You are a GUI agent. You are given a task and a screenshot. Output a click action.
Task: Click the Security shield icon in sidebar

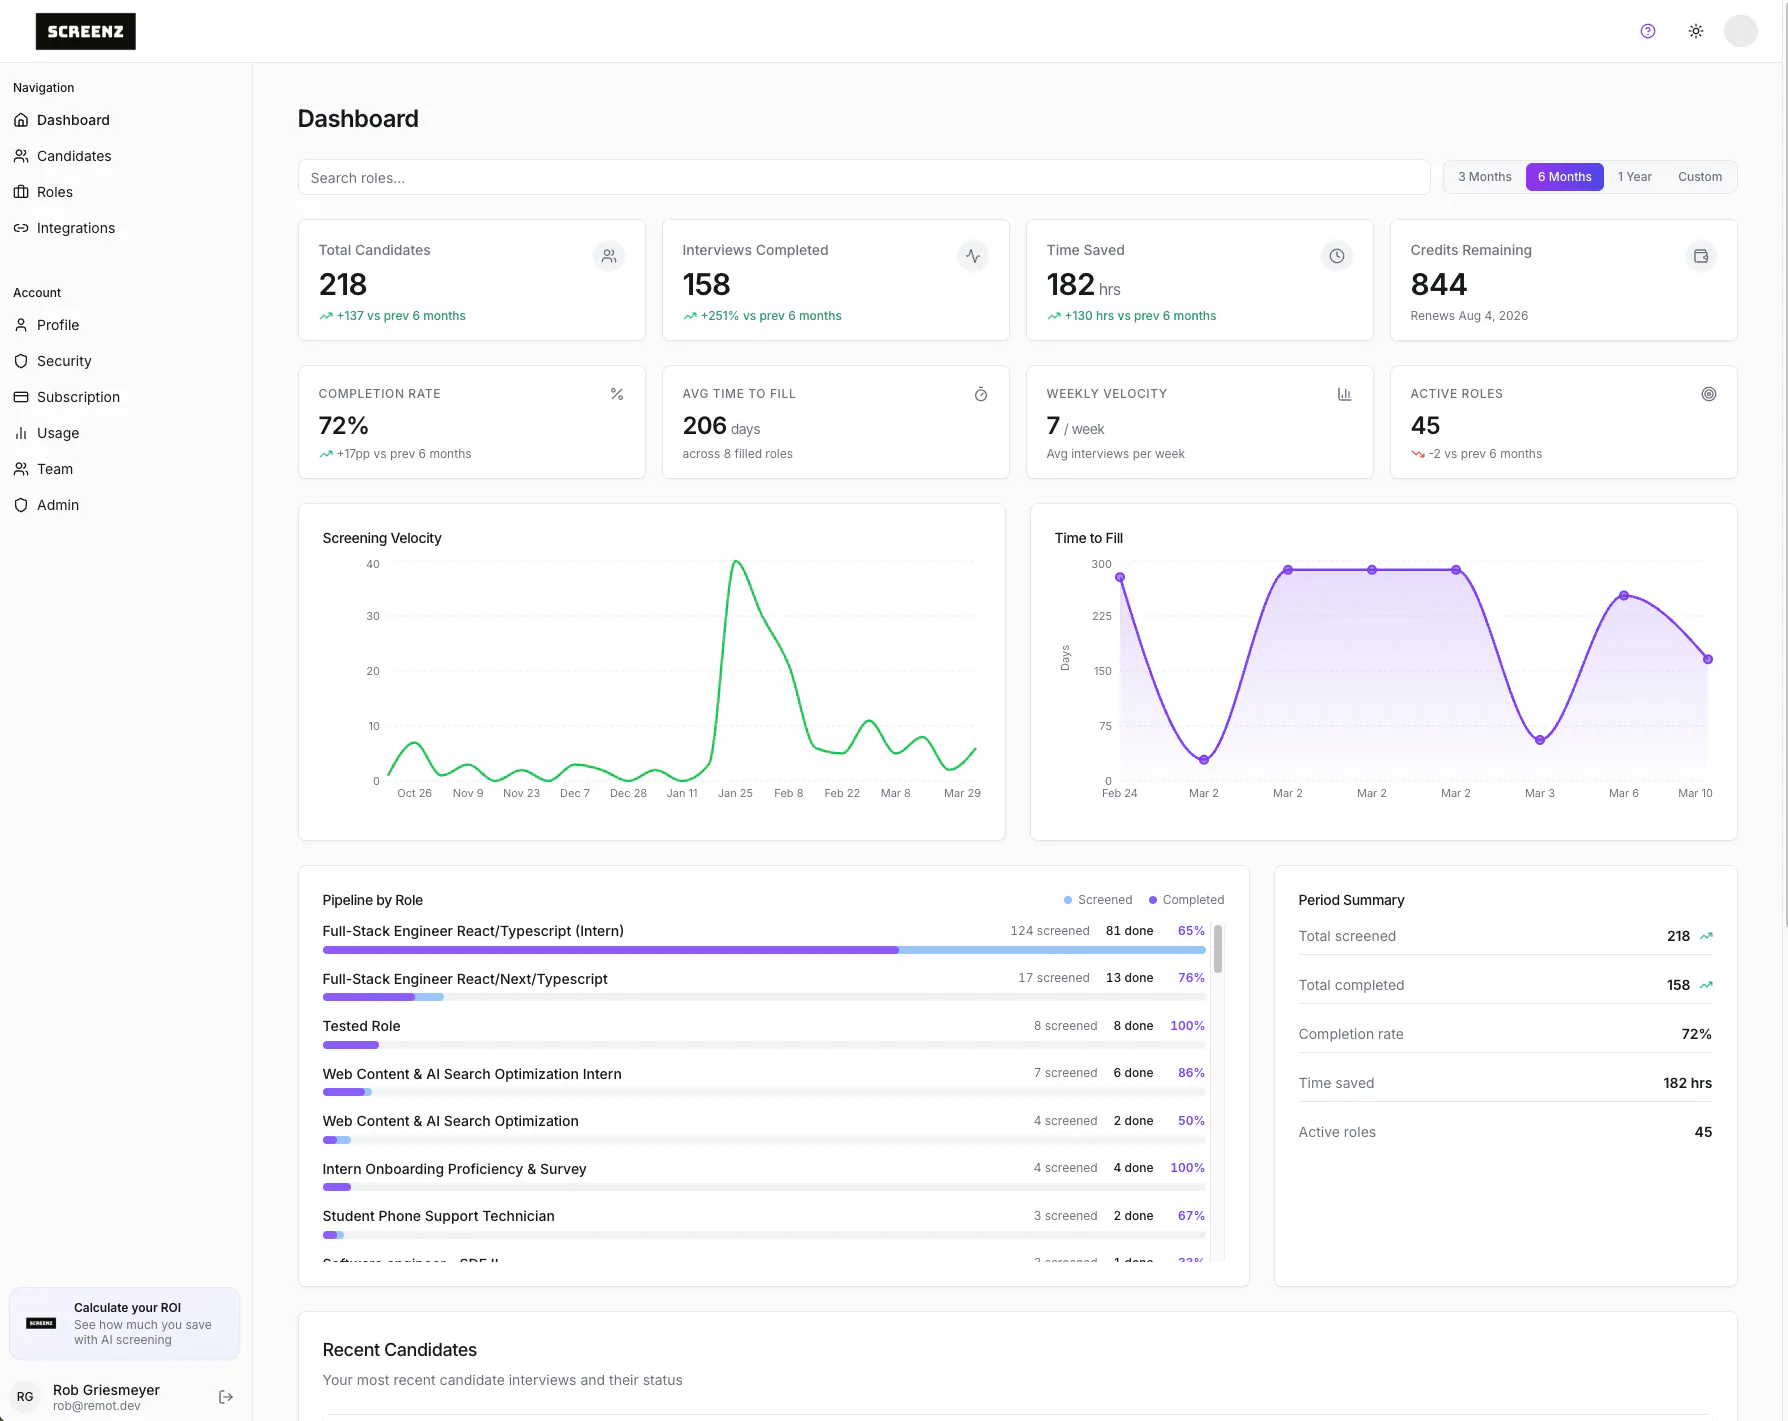tap(21, 361)
